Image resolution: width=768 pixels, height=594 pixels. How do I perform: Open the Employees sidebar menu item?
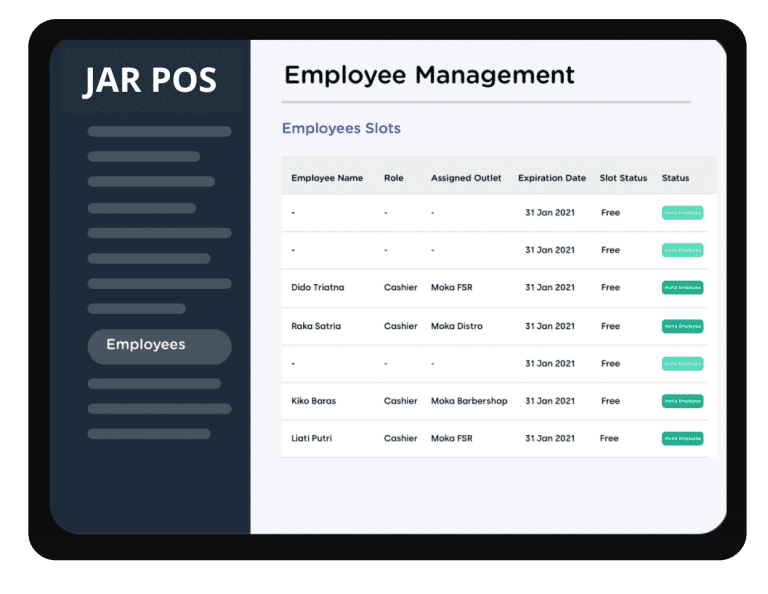click(x=159, y=346)
